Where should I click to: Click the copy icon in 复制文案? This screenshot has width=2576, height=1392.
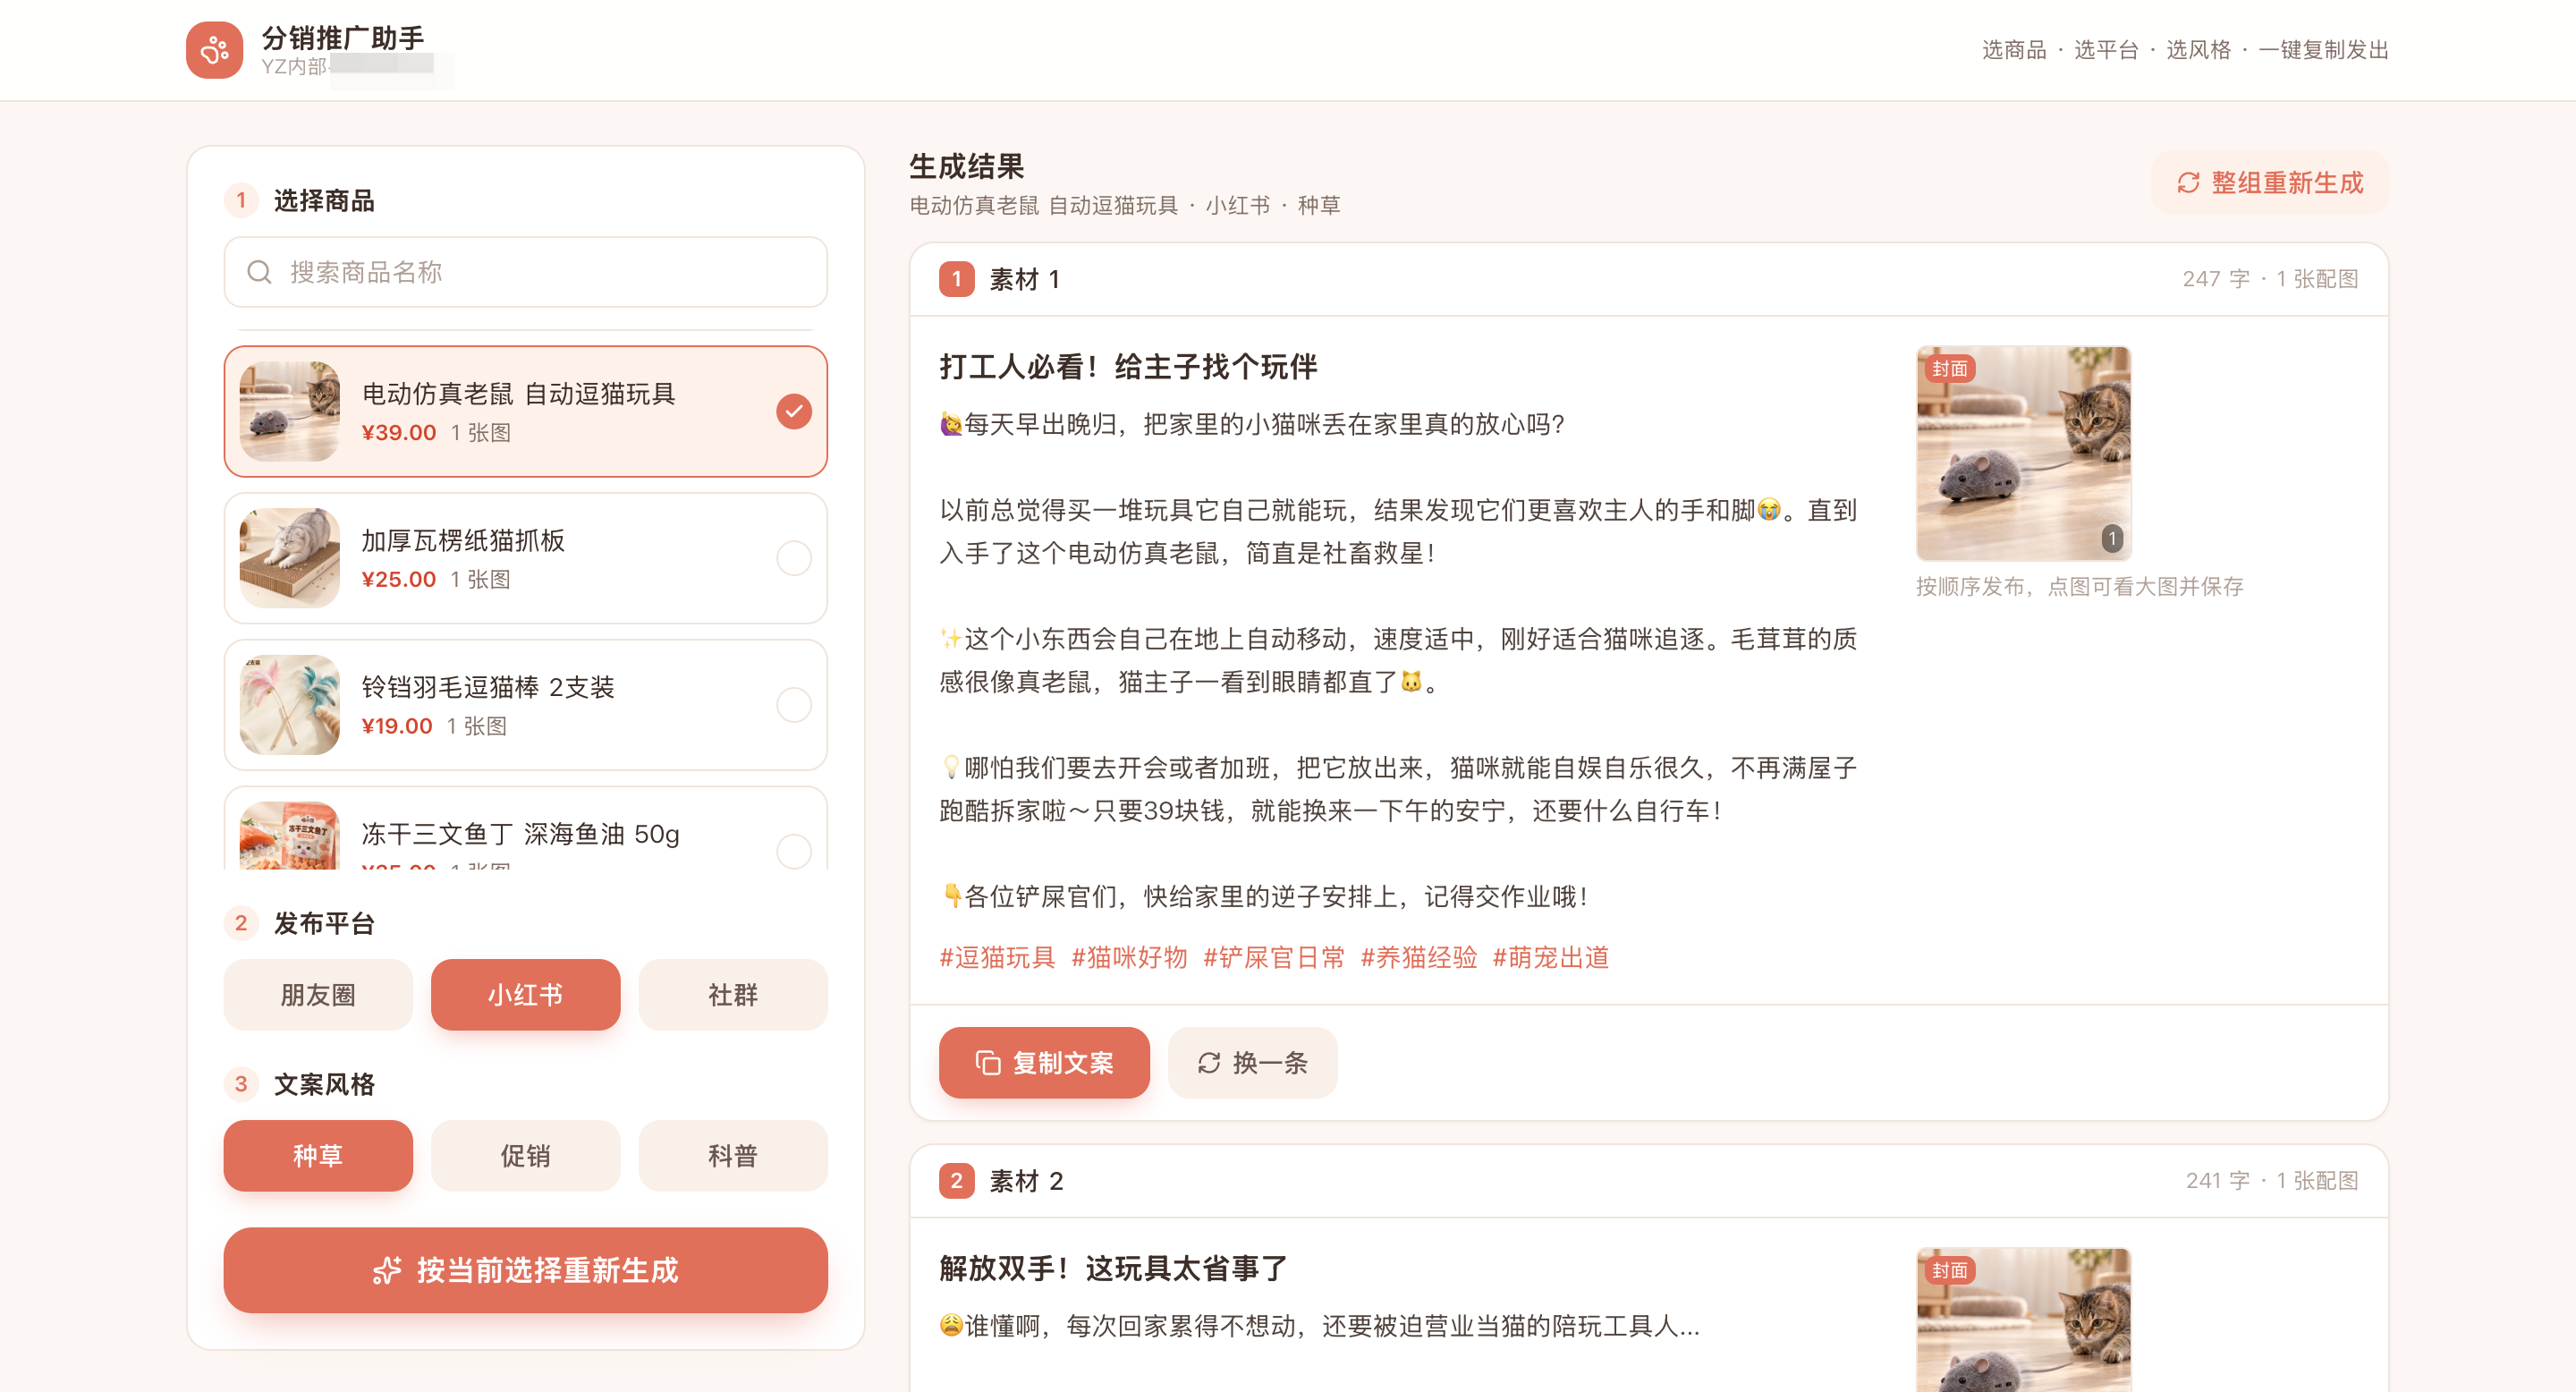click(987, 1063)
